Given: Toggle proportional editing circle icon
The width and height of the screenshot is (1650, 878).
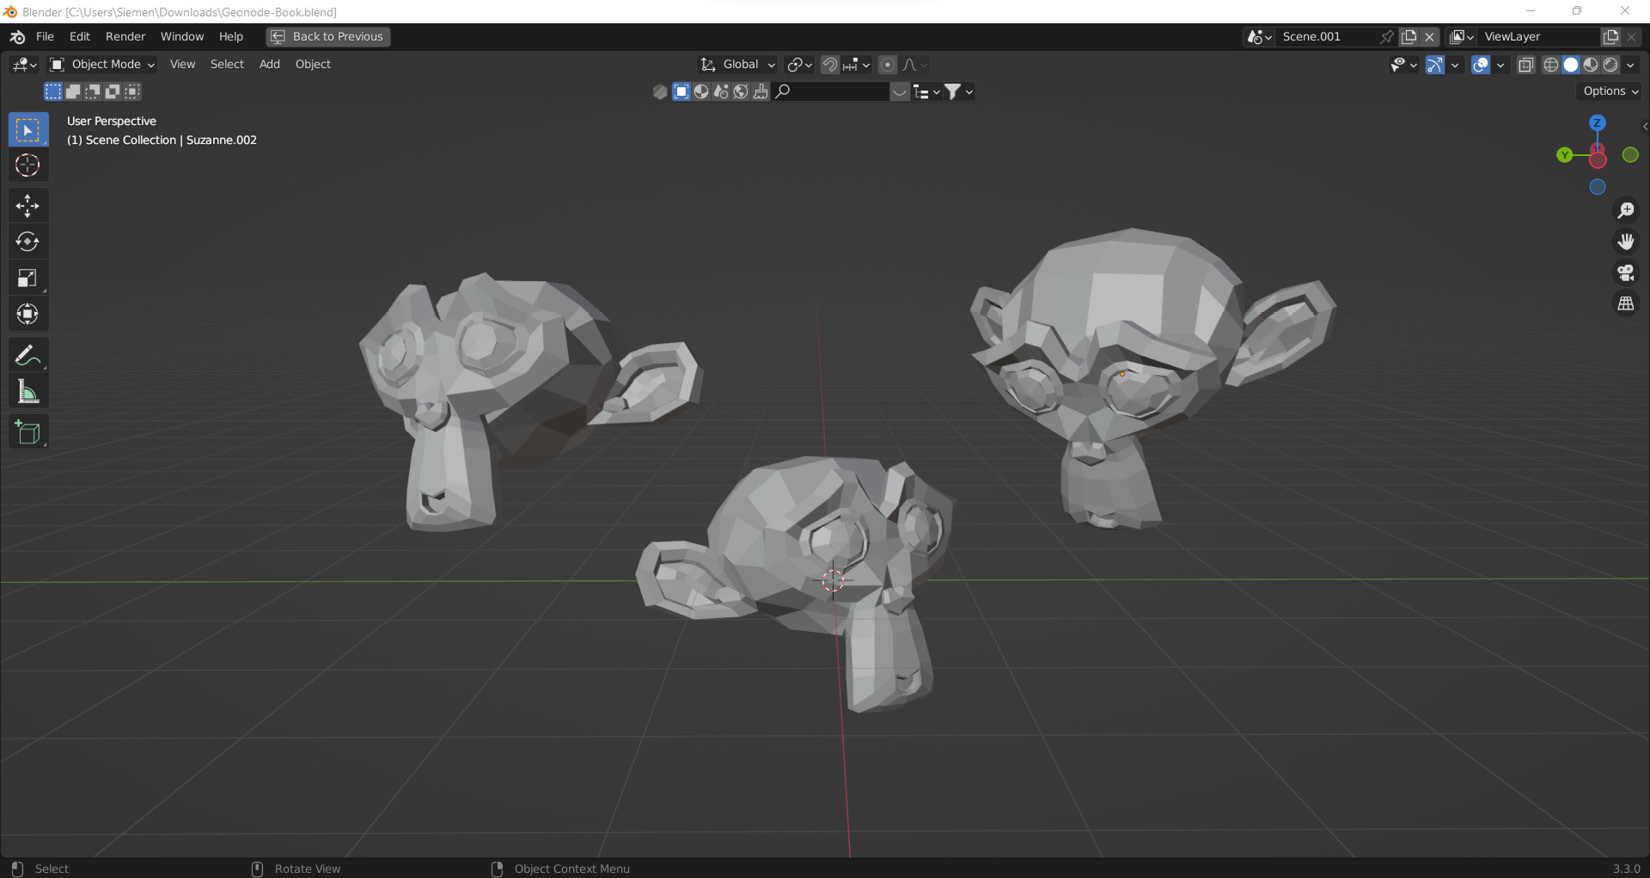Looking at the screenshot, I should coord(887,64).
